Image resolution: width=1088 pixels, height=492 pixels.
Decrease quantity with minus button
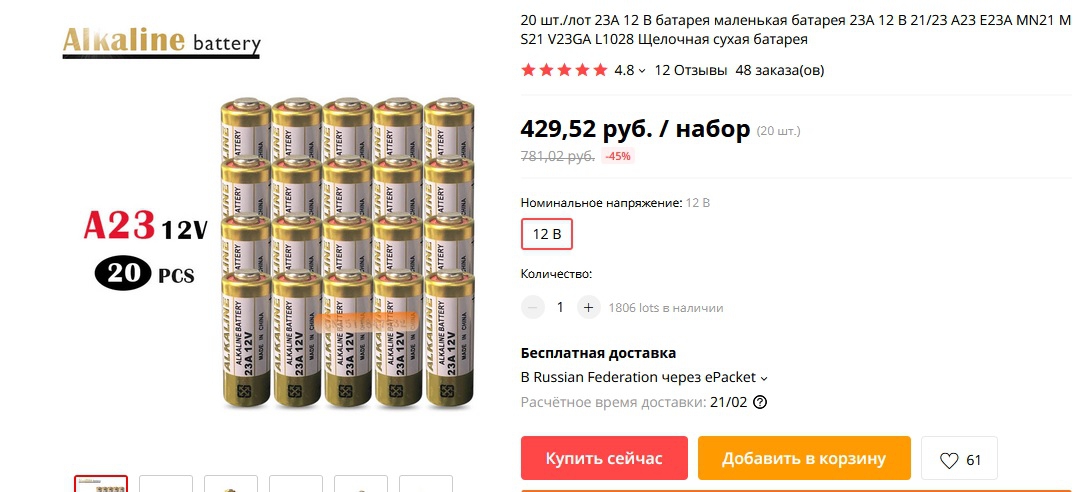pos(533,307)
